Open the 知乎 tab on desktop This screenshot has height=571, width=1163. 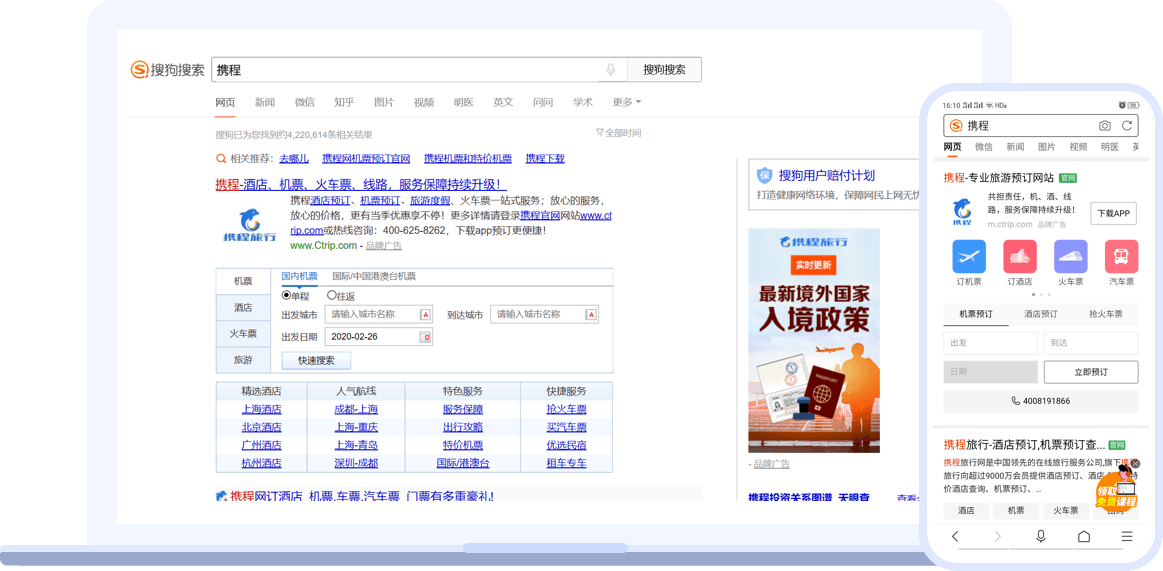[344, 102]
